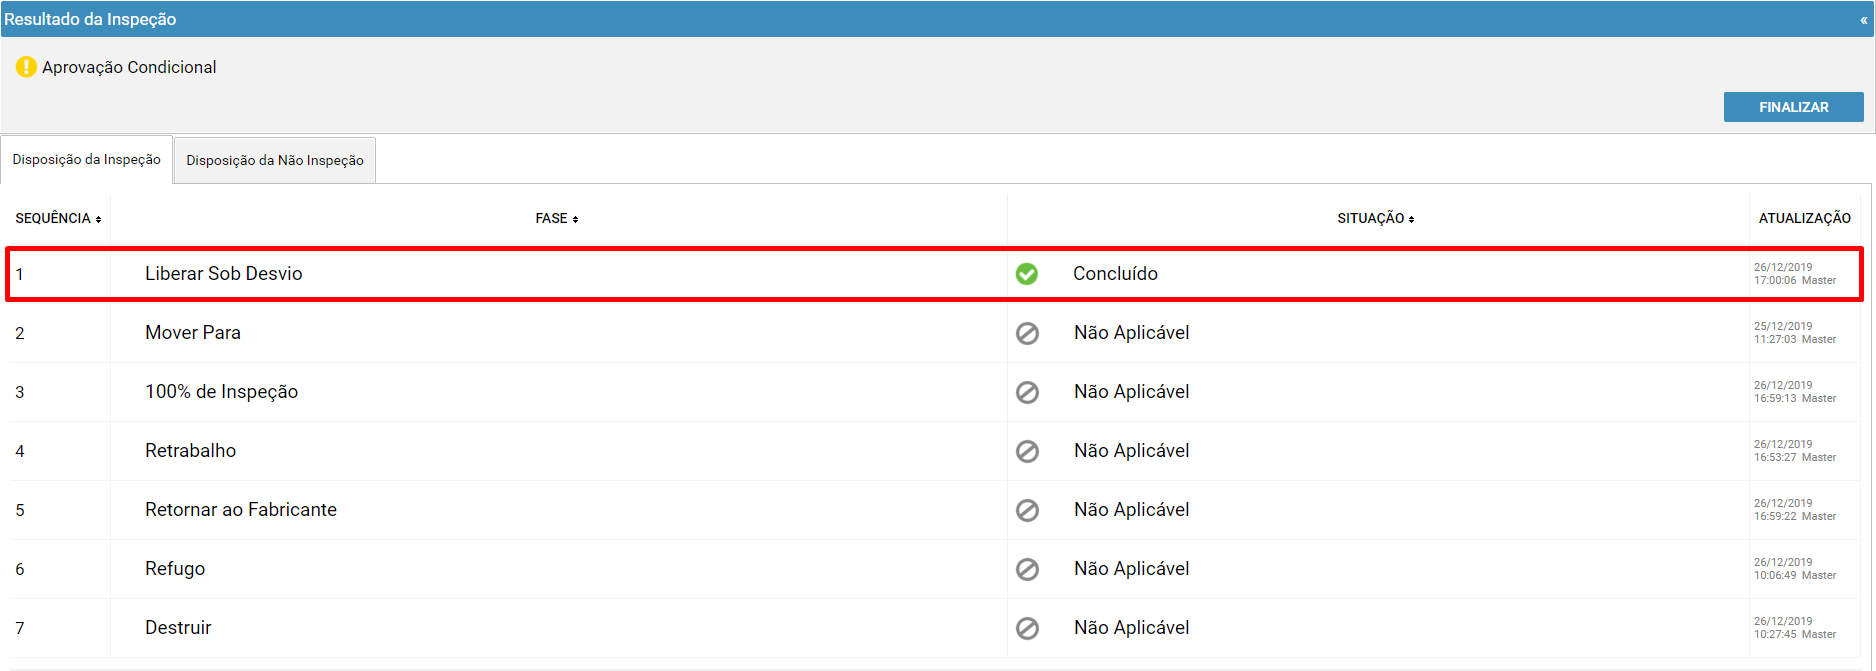Click Não Aplicável in the Refugo row
Image resolution: width=1876 pixels, height=671 pixels.
(x=1131, y=569)
